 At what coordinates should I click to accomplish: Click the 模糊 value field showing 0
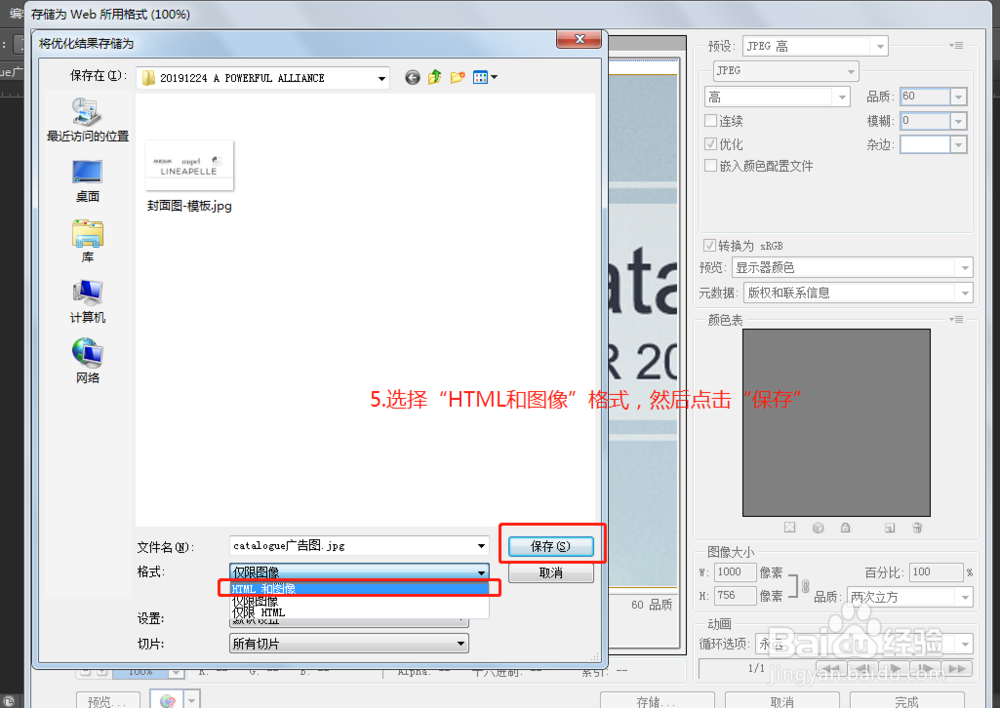(x=925, y=121)
